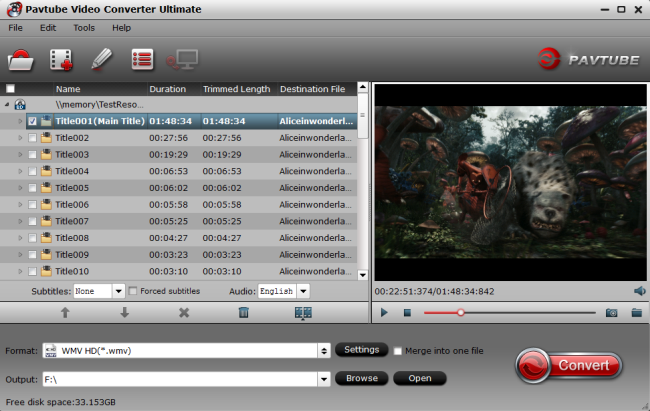Click the preview seek slider handle
Screen dimensions: 650x411
point(461,312)
